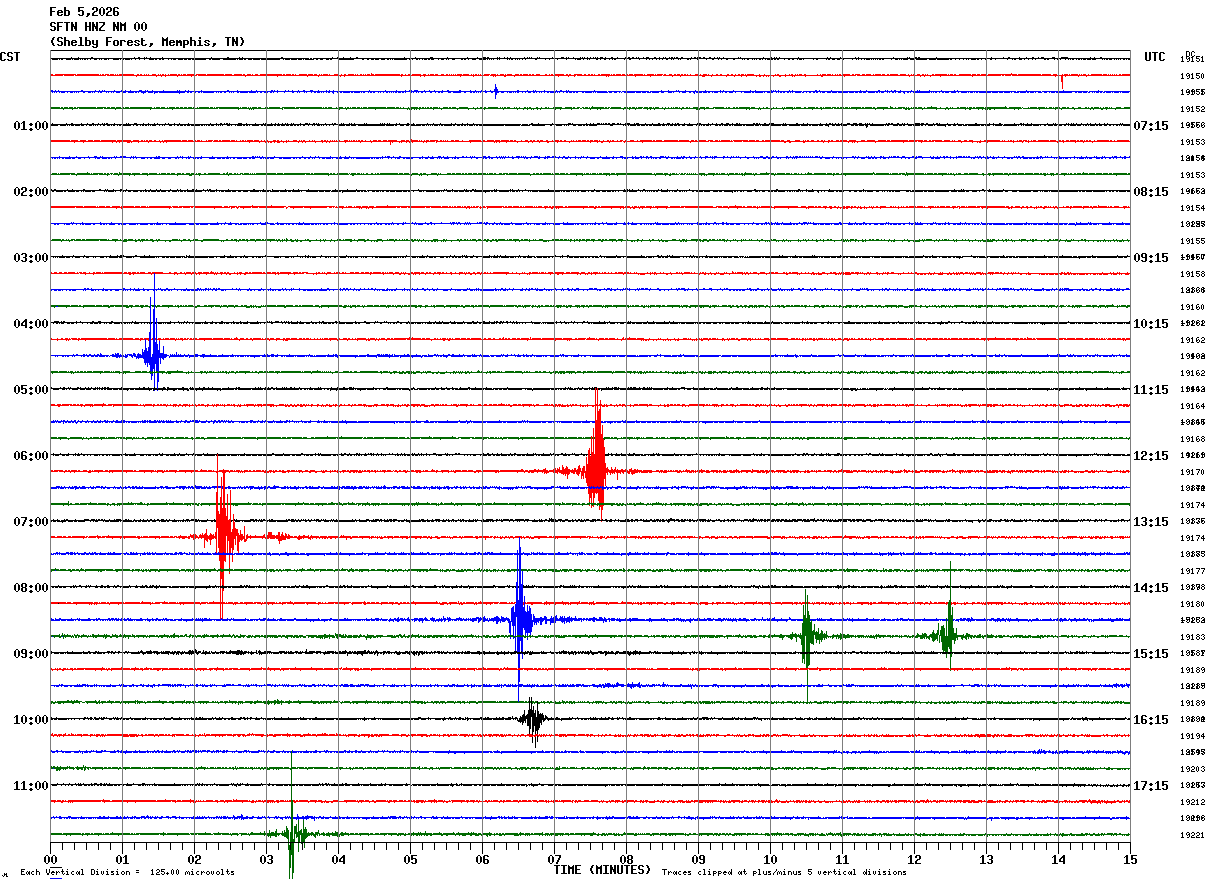This screenshot has width=1210, height=886.
Task: Click the DC offset value '19150'
Action: (x=1192, y=76)
